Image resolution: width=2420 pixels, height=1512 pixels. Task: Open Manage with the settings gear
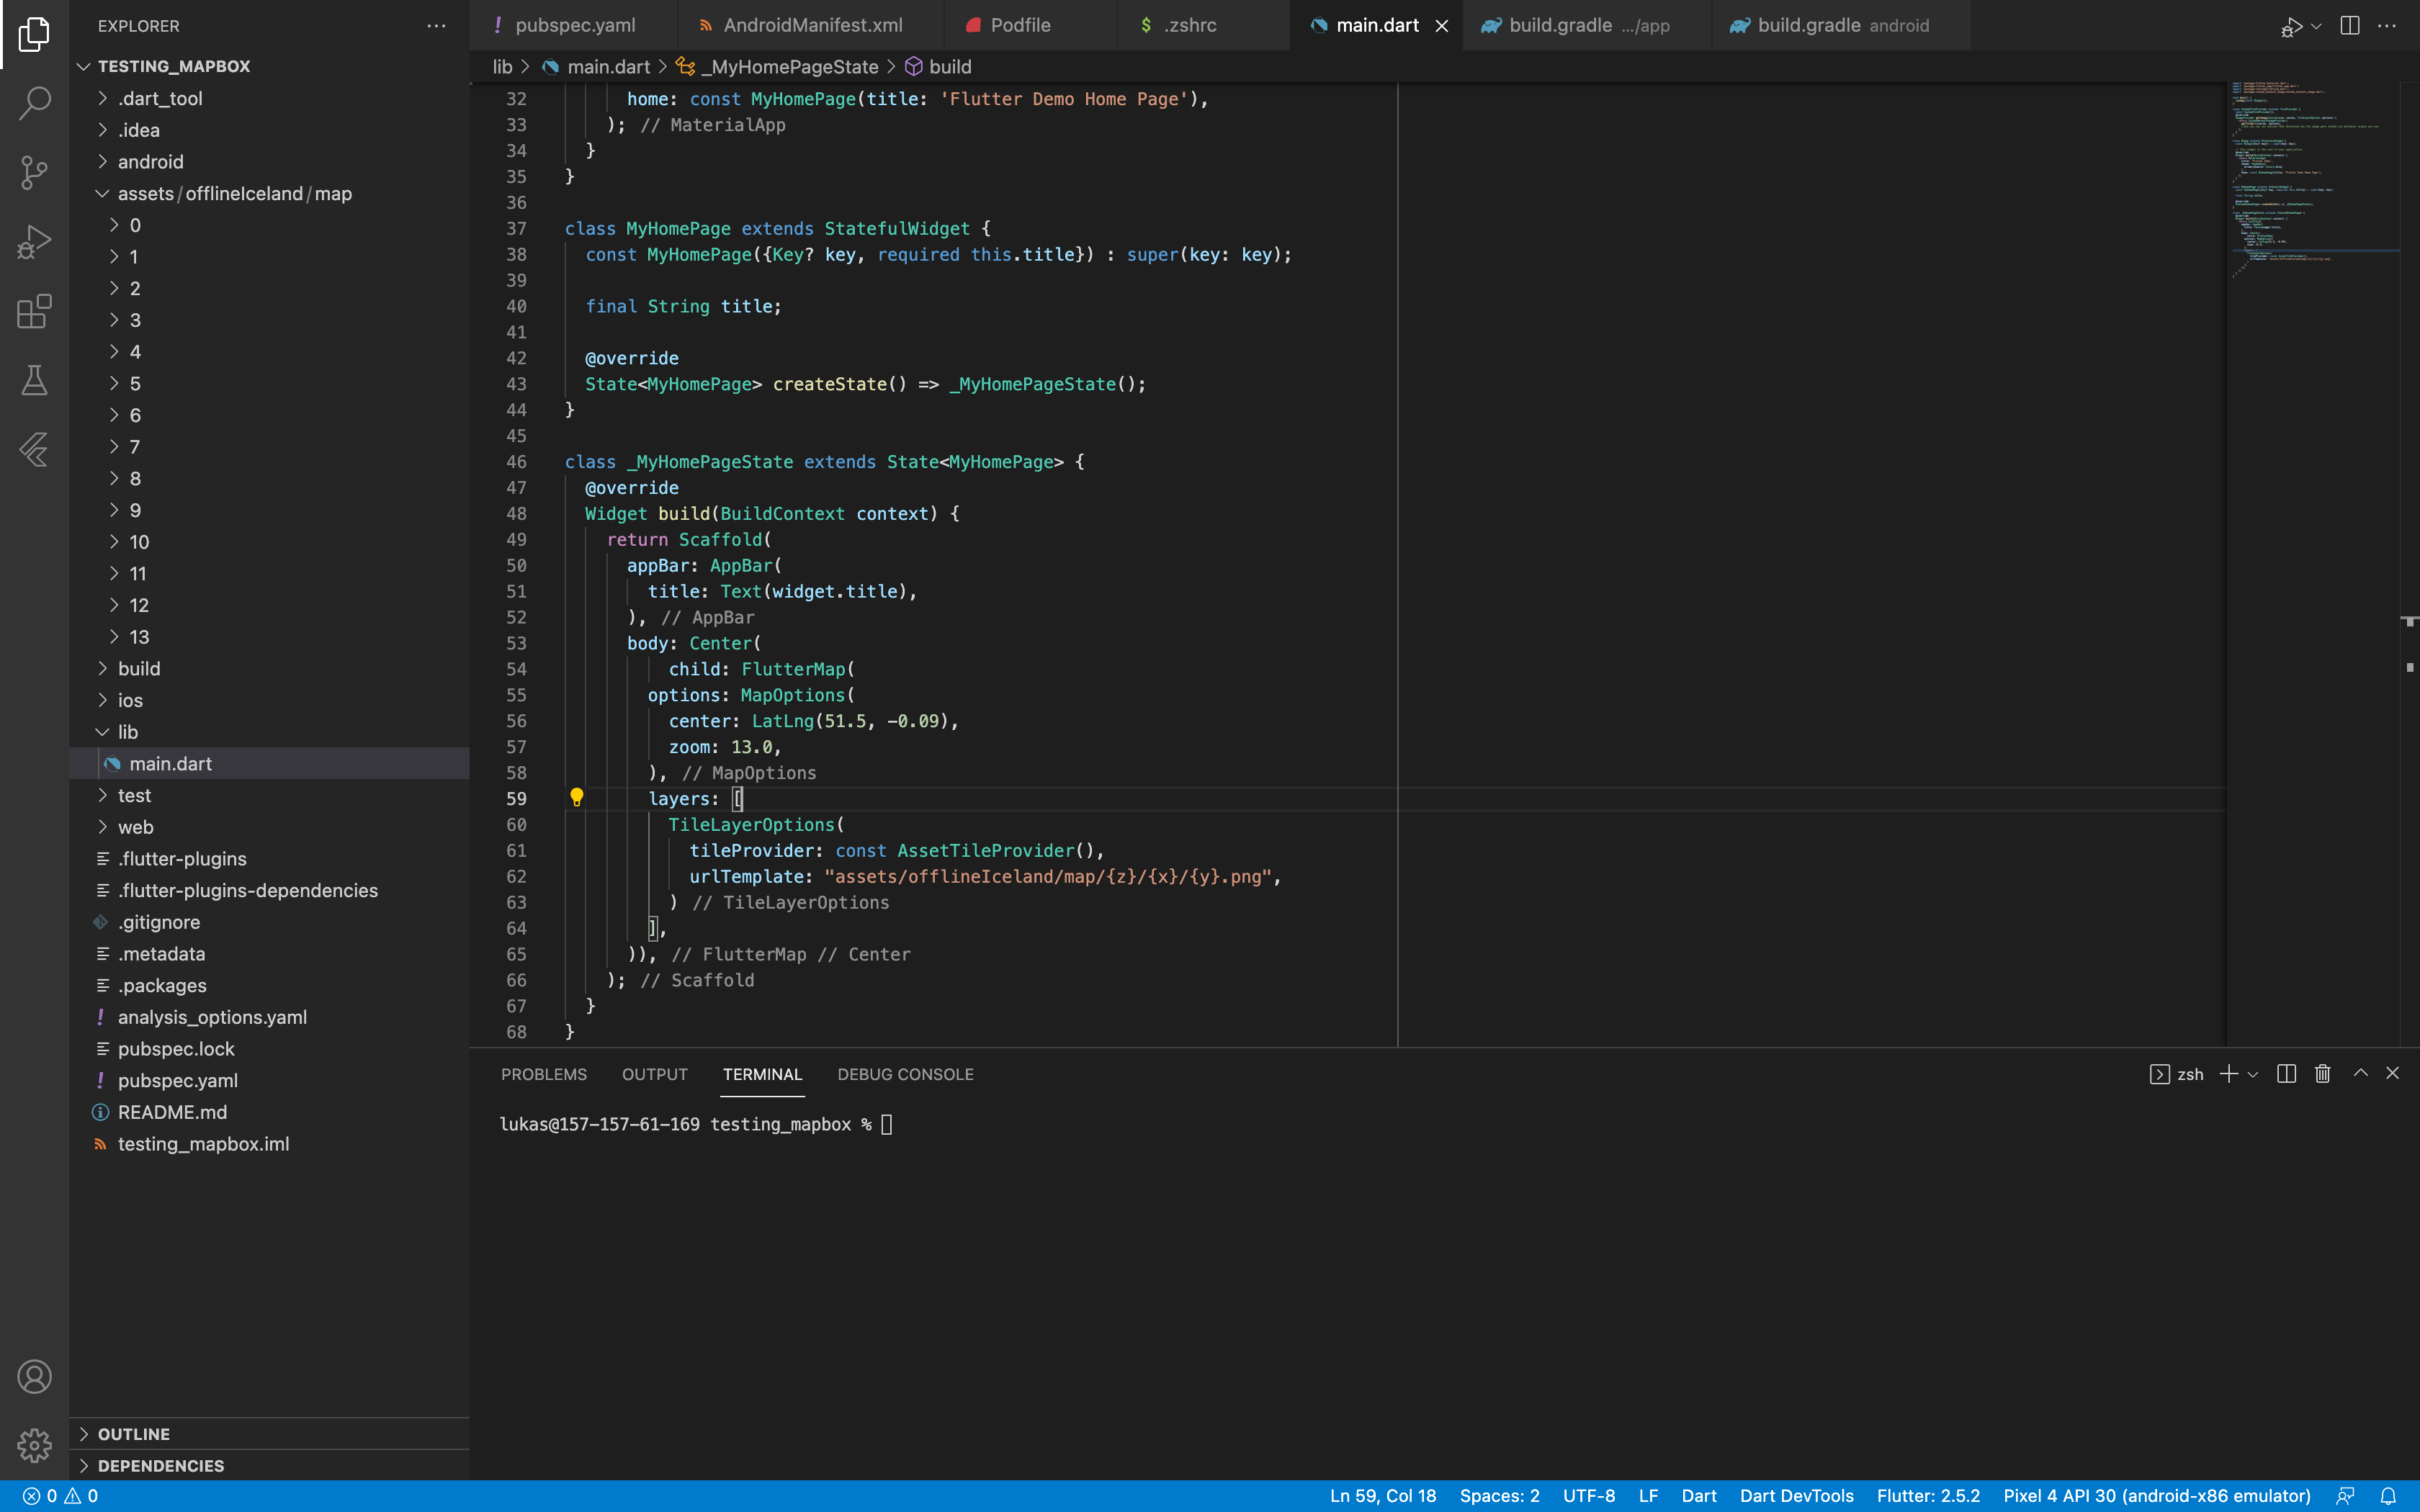(34, 1446)
